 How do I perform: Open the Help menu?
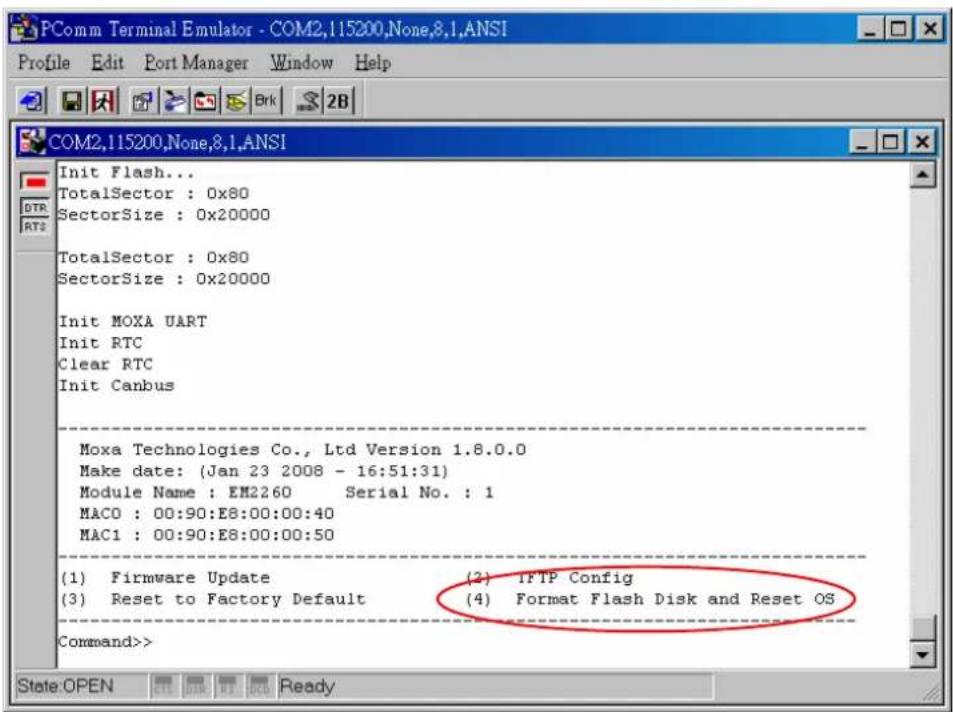[x=373, y=63]
